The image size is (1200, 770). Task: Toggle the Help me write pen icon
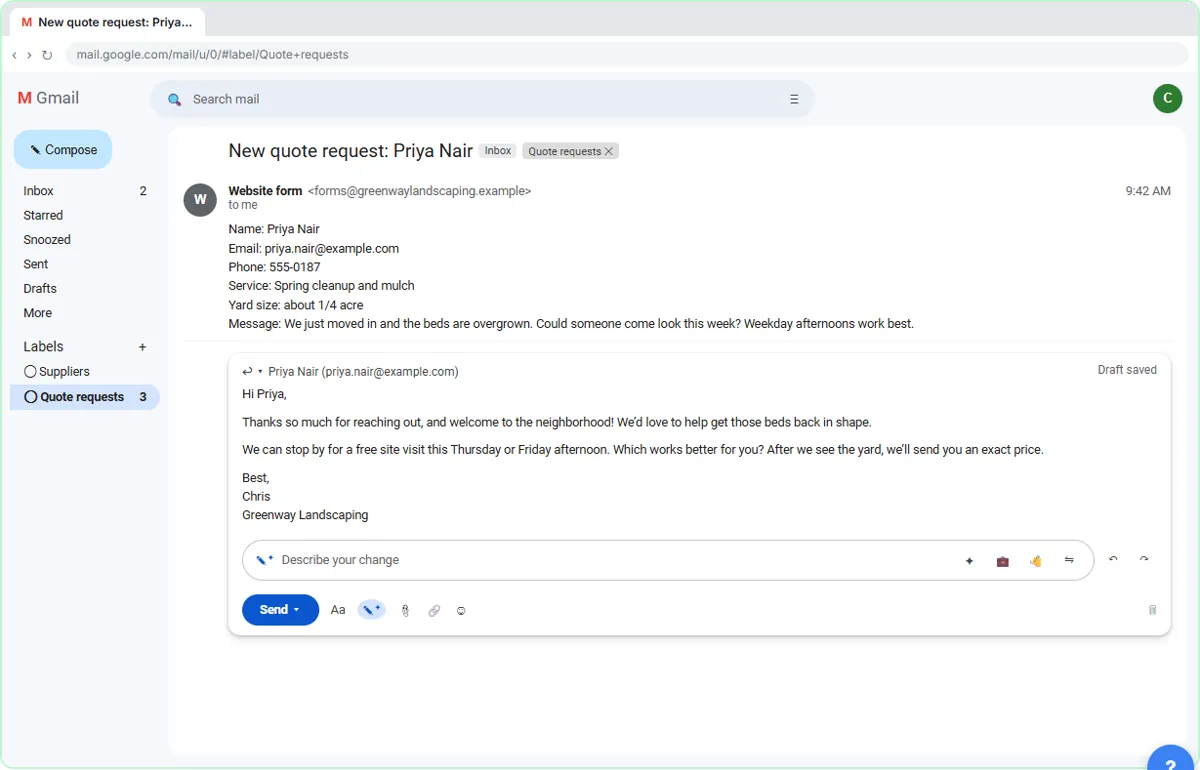(371, 609)
